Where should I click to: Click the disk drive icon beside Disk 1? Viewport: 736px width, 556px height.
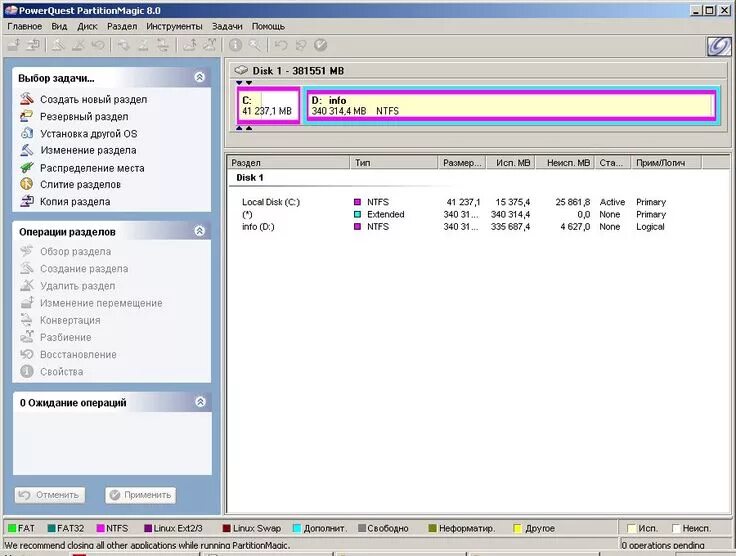click(x=241, y=70)
